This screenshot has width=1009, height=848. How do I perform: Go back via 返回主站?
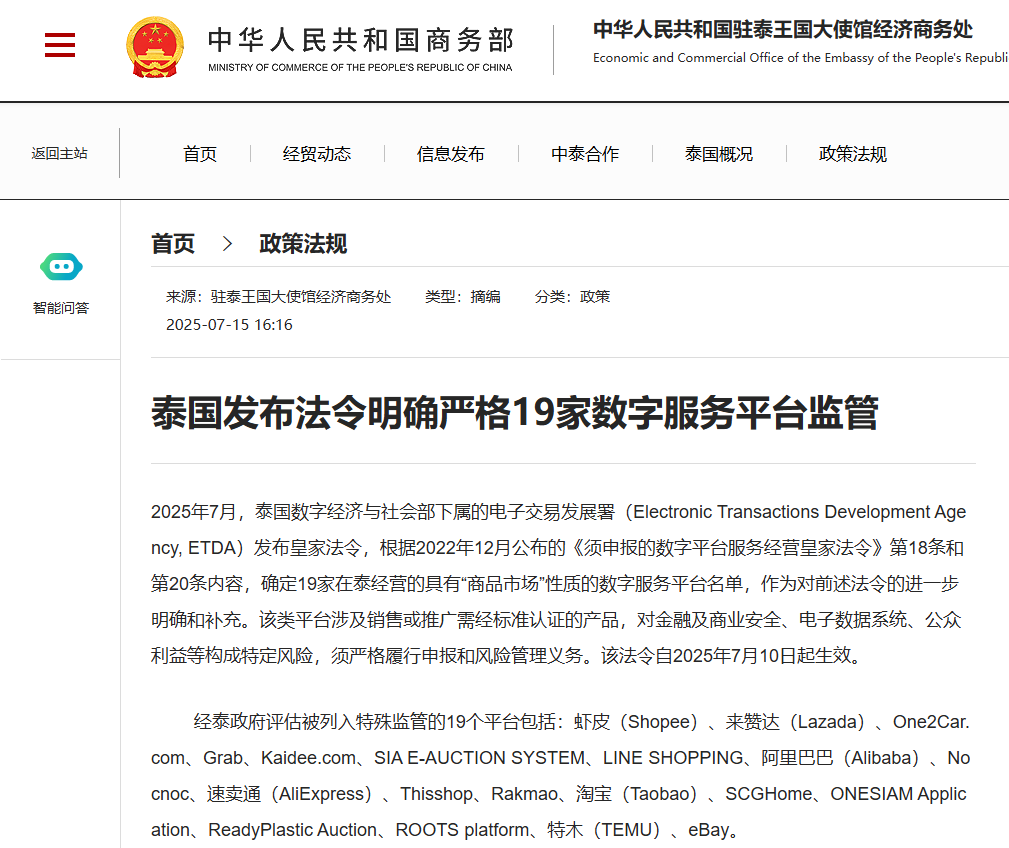59,153
